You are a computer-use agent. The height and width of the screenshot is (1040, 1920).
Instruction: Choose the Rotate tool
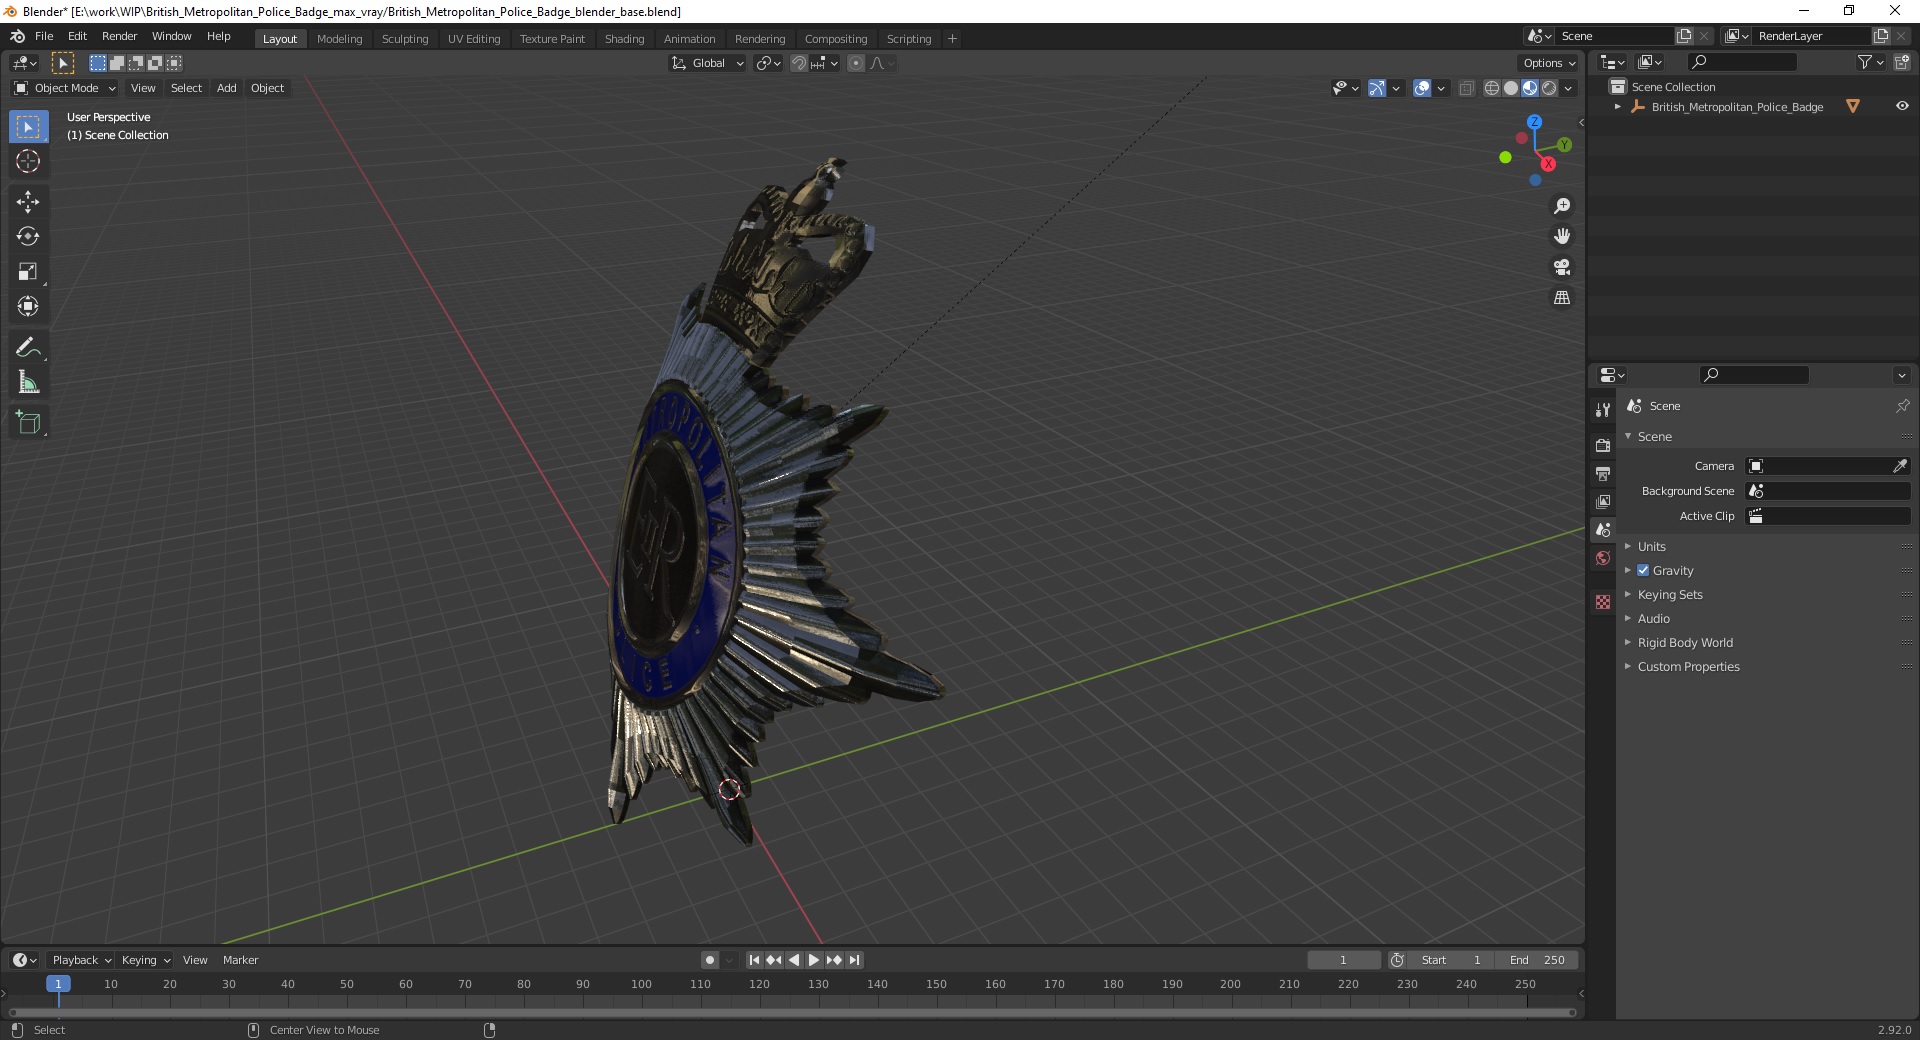[x=28, y=237]
